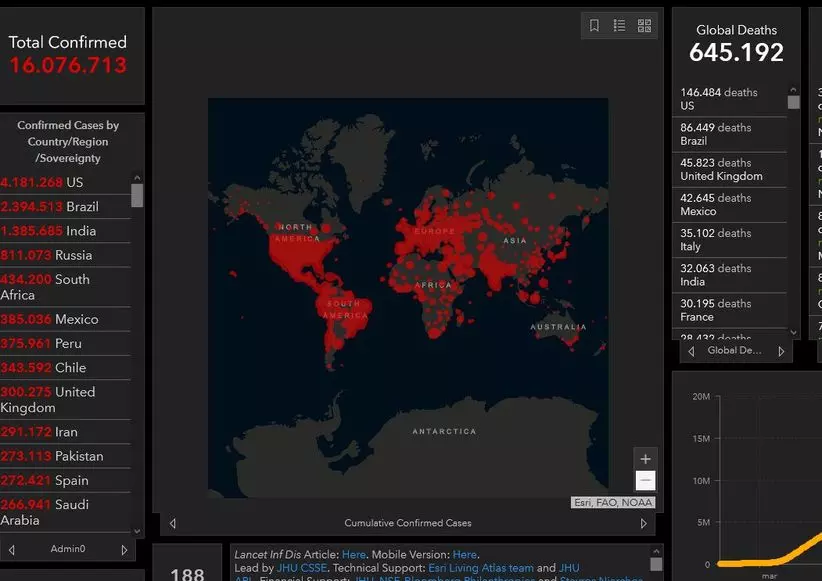Open the basemap gallery grid icon
Viewport: 822px width, 581px height.
tap(644, 26)
